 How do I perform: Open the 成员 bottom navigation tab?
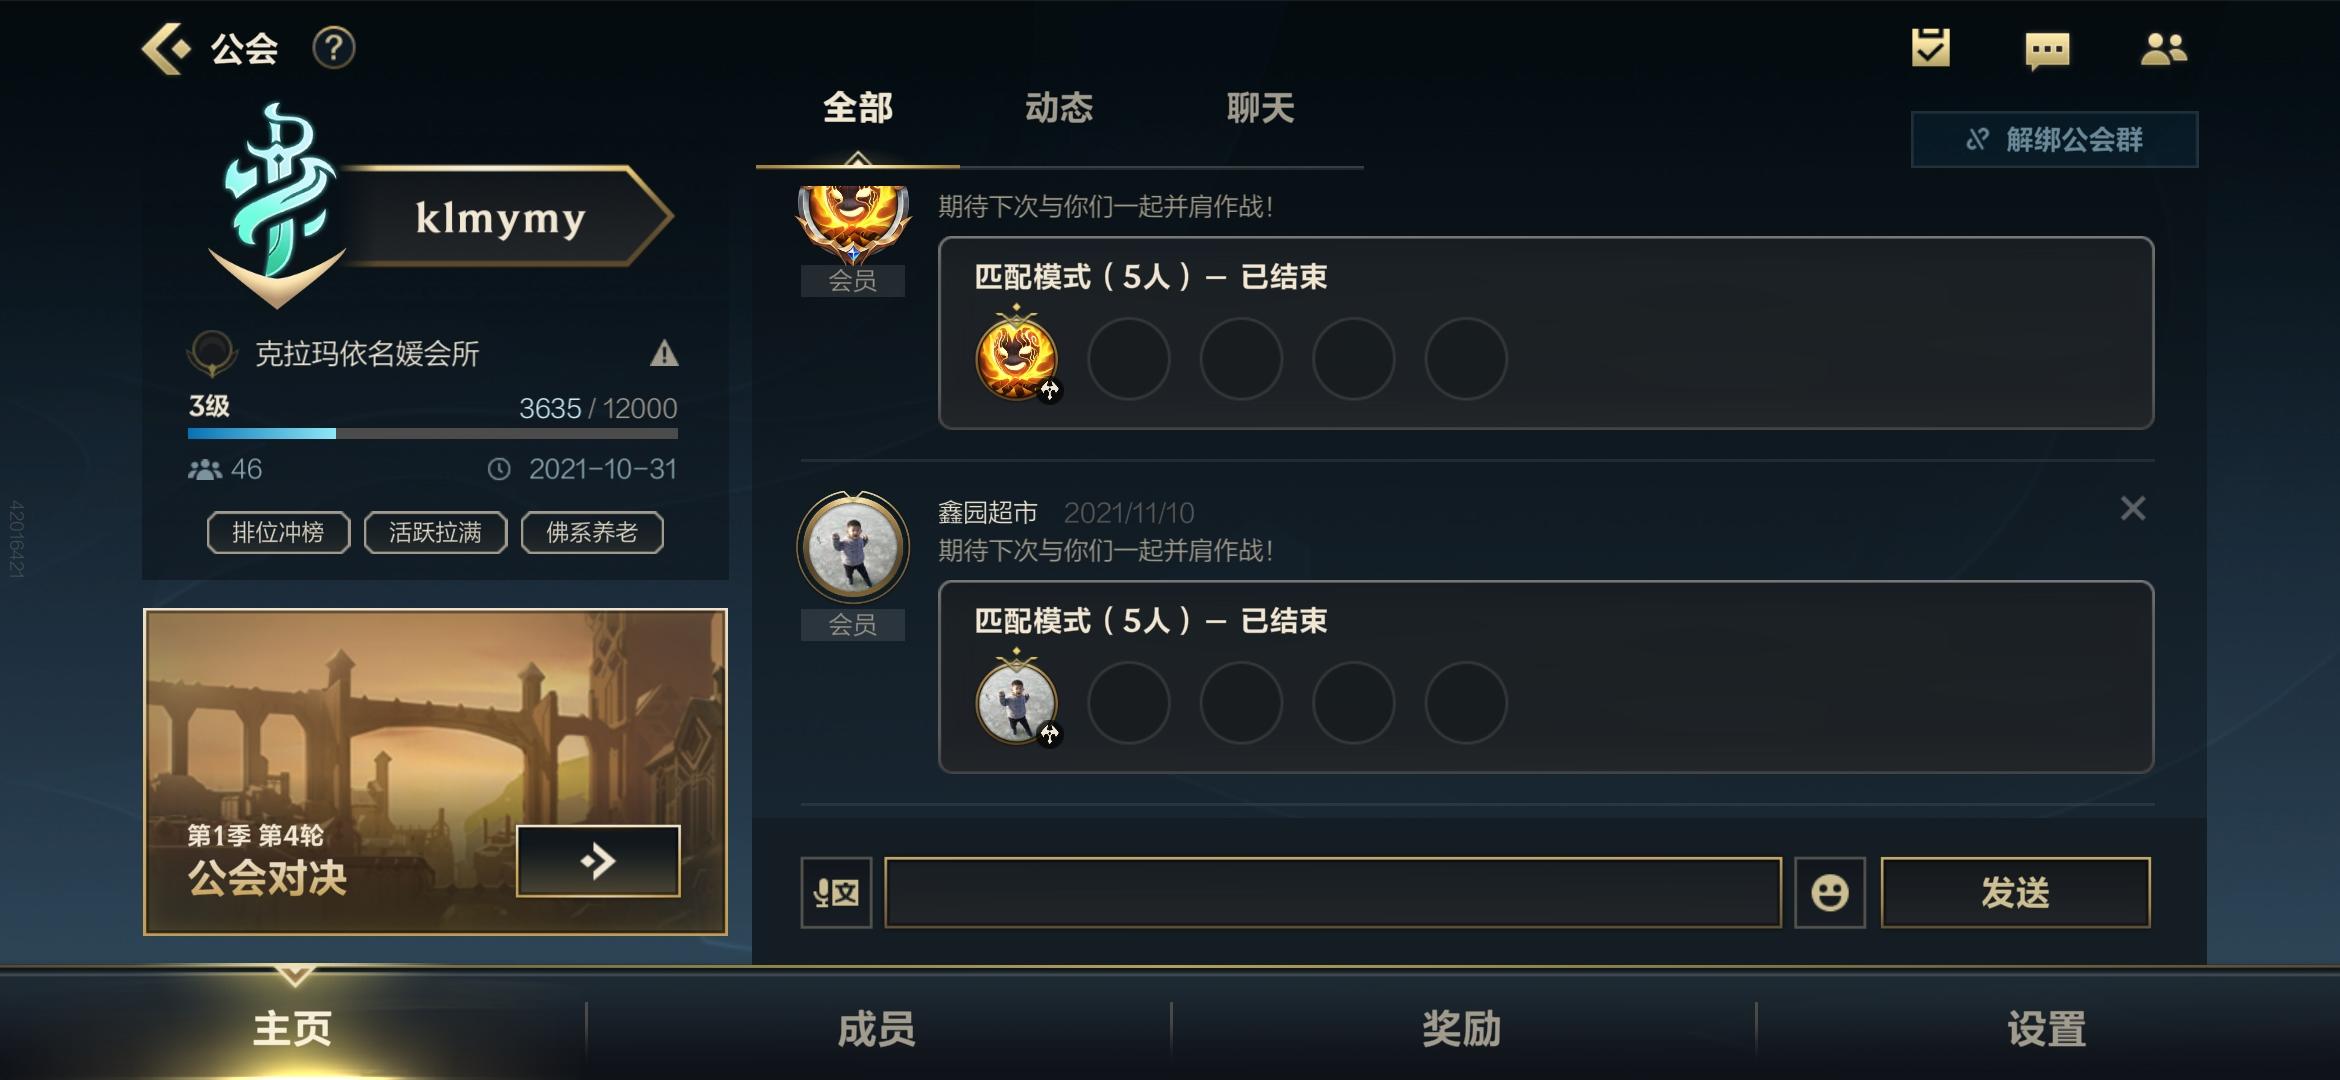click(x=877, y=1028)
